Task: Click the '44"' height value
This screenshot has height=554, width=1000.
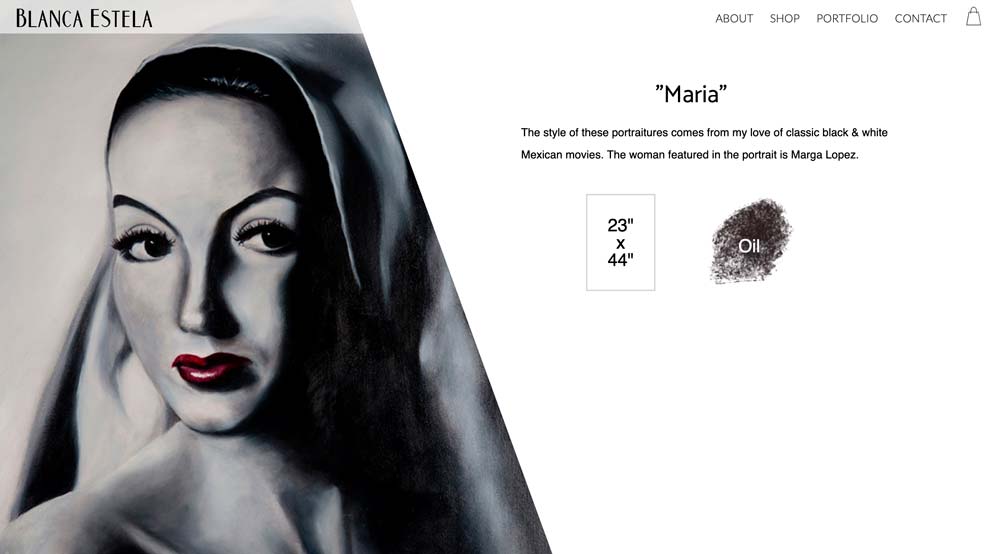Action: coord(620,259)
